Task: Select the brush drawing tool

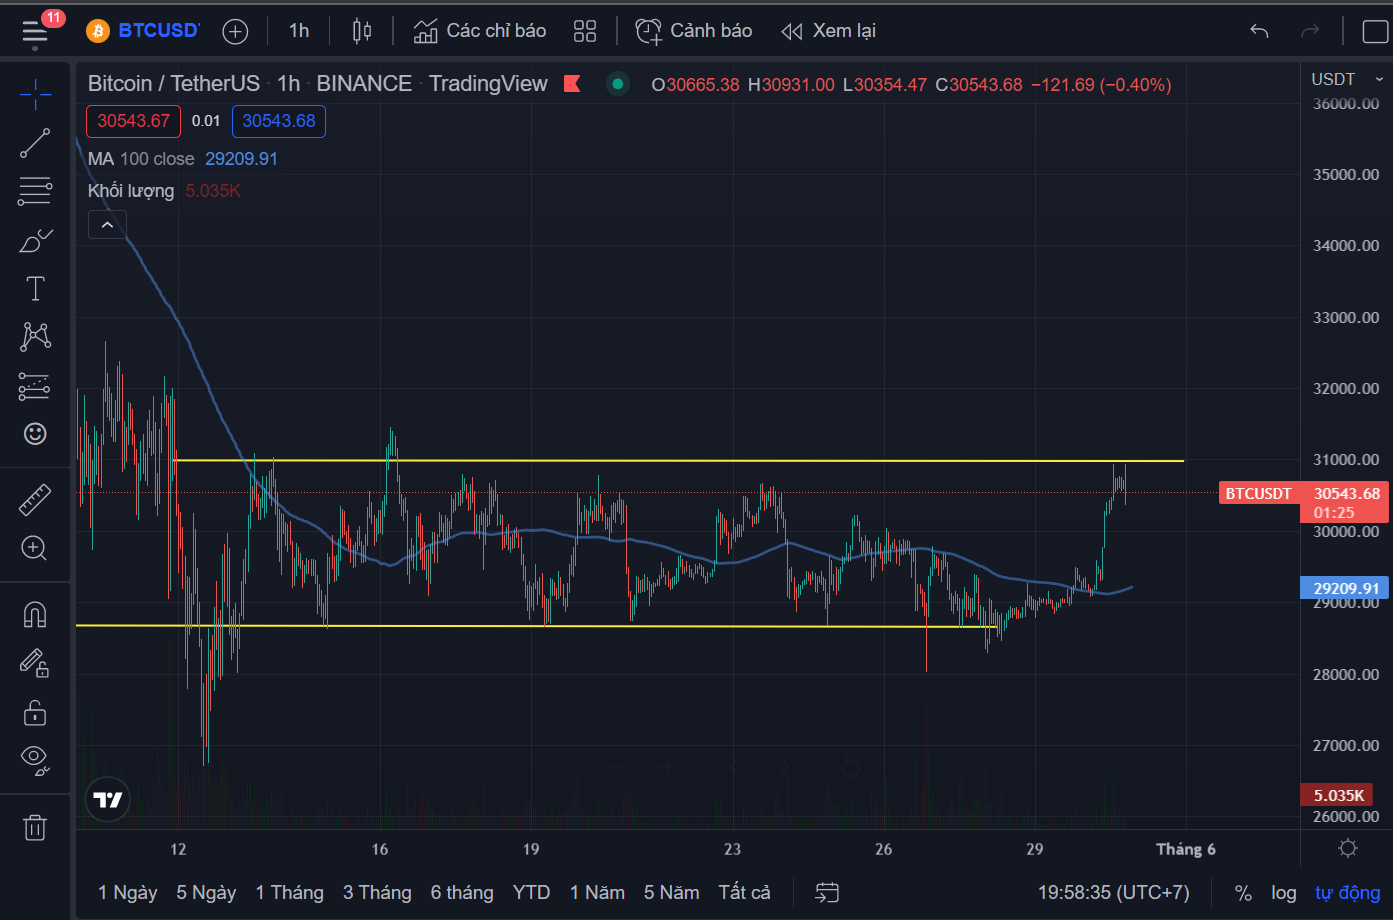Action: pos(35,241)
